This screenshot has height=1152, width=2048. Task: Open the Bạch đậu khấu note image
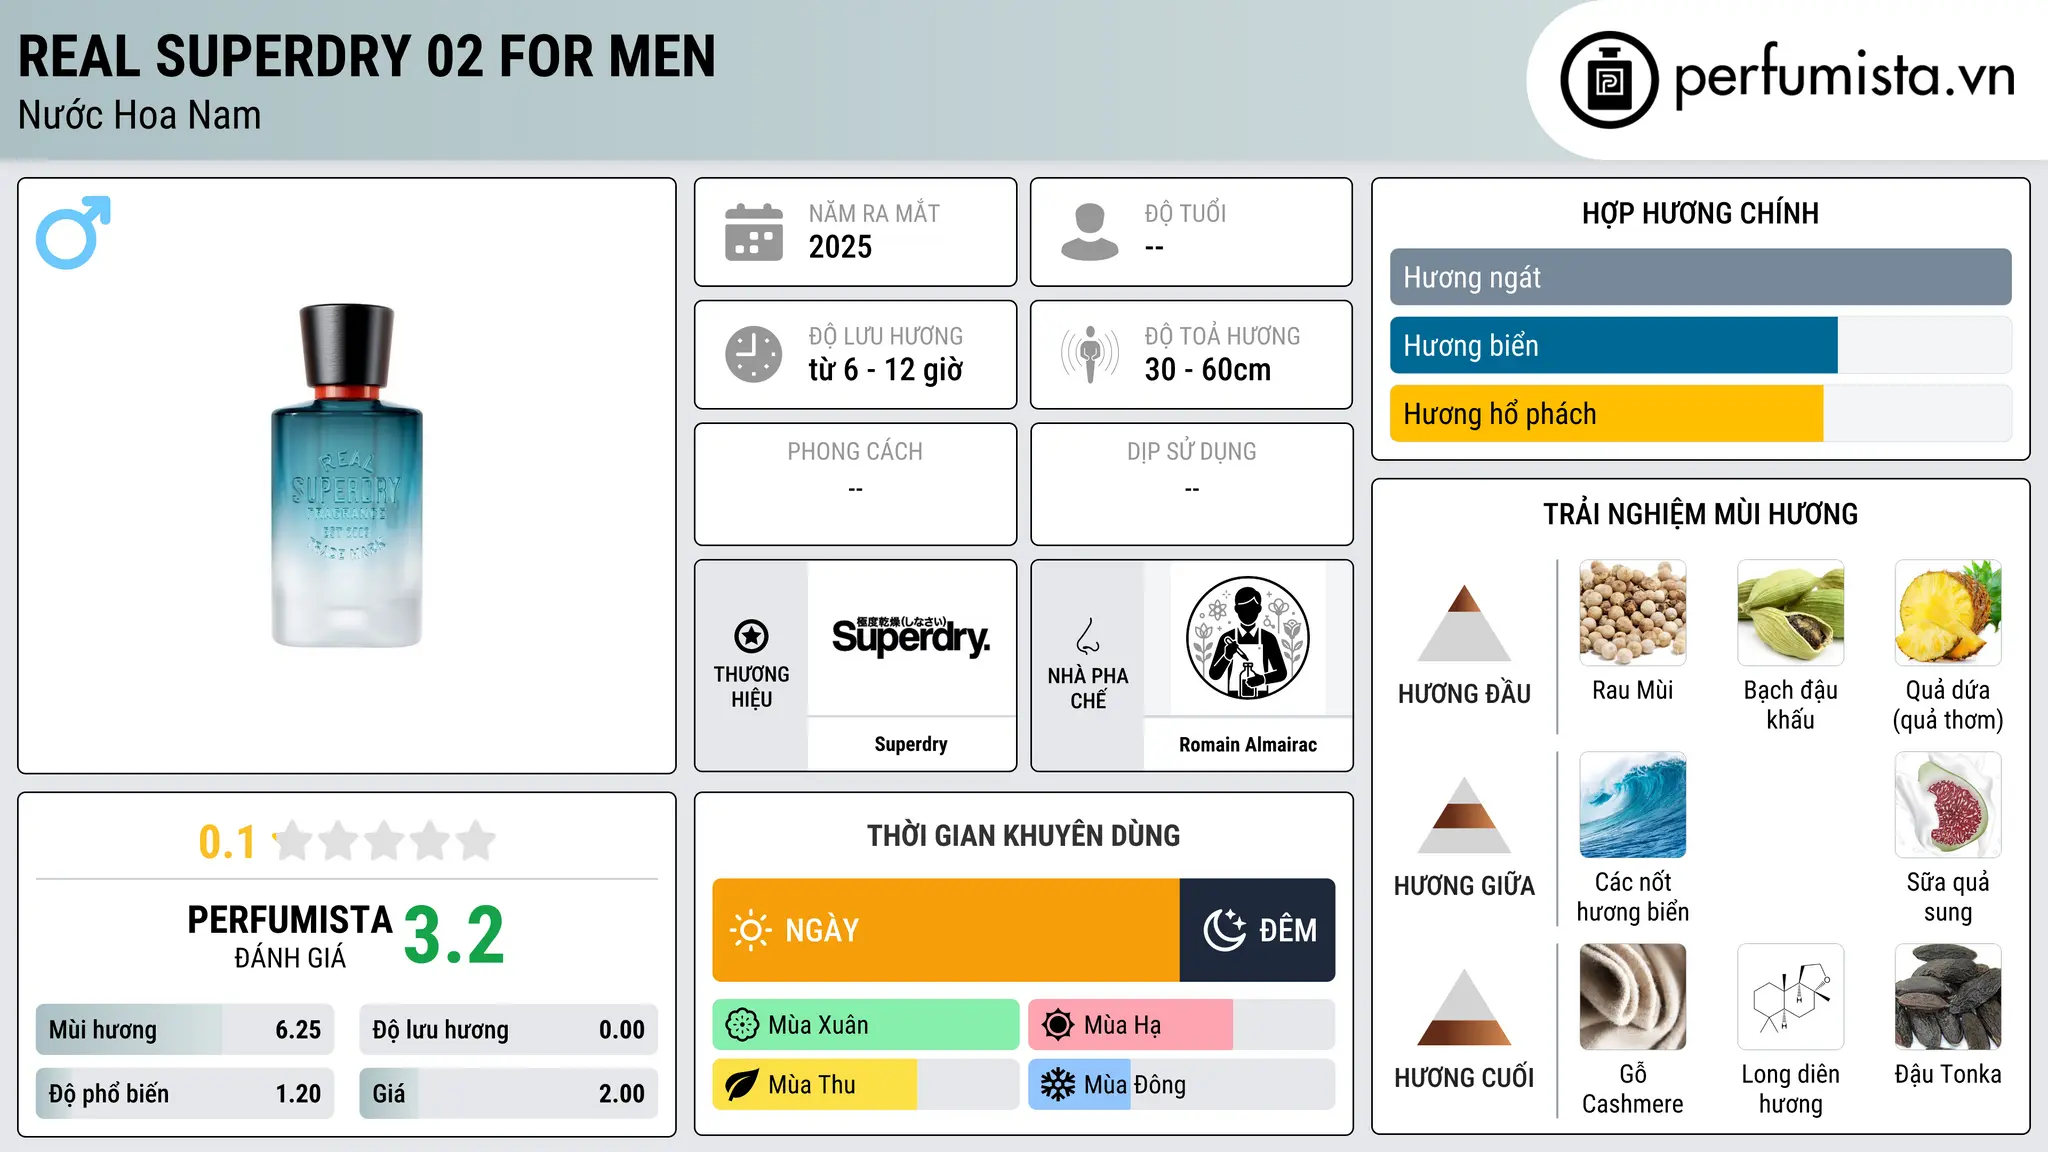1790,613
